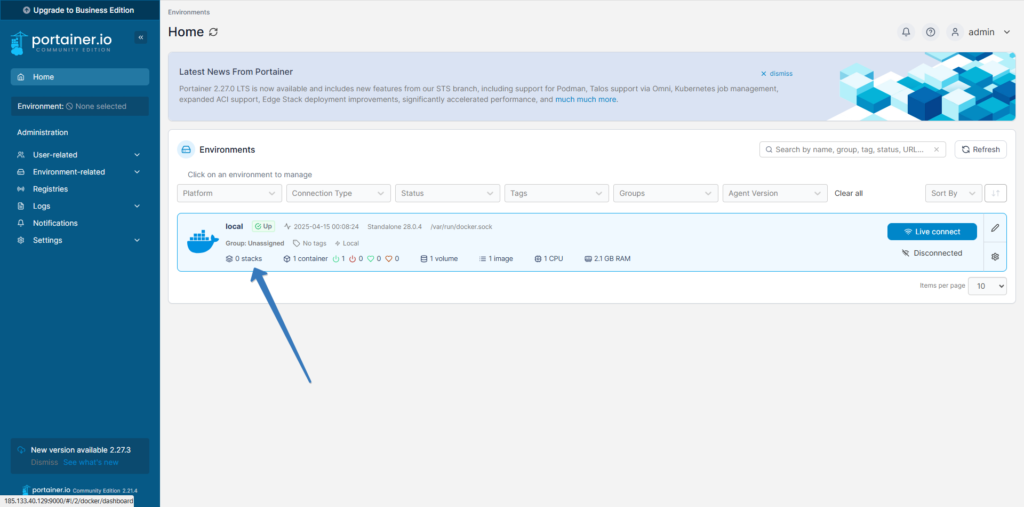
Task: Click the 0 stacks count
Action: [244, 259]
